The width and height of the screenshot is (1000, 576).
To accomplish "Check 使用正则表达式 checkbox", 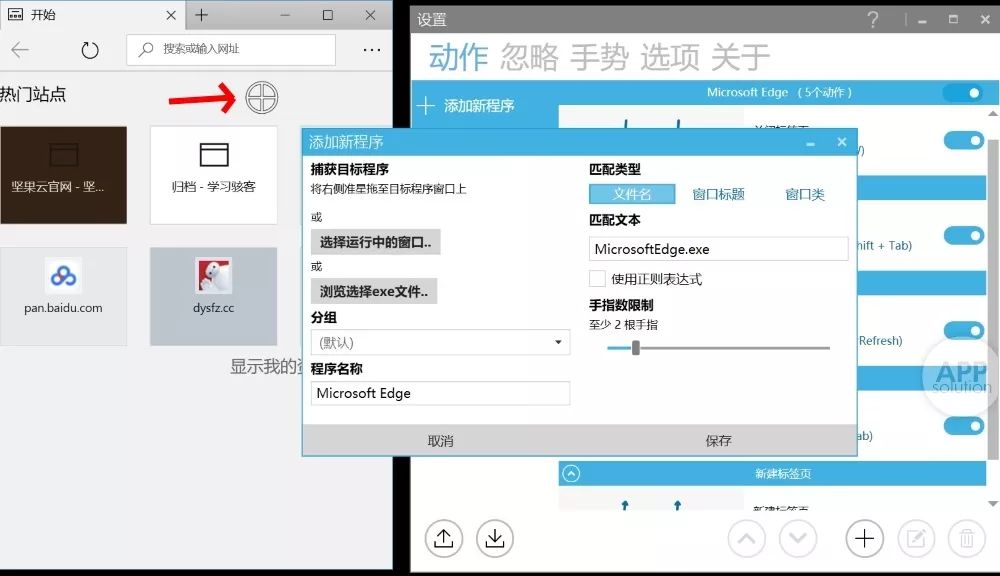I will pos(597,279).
